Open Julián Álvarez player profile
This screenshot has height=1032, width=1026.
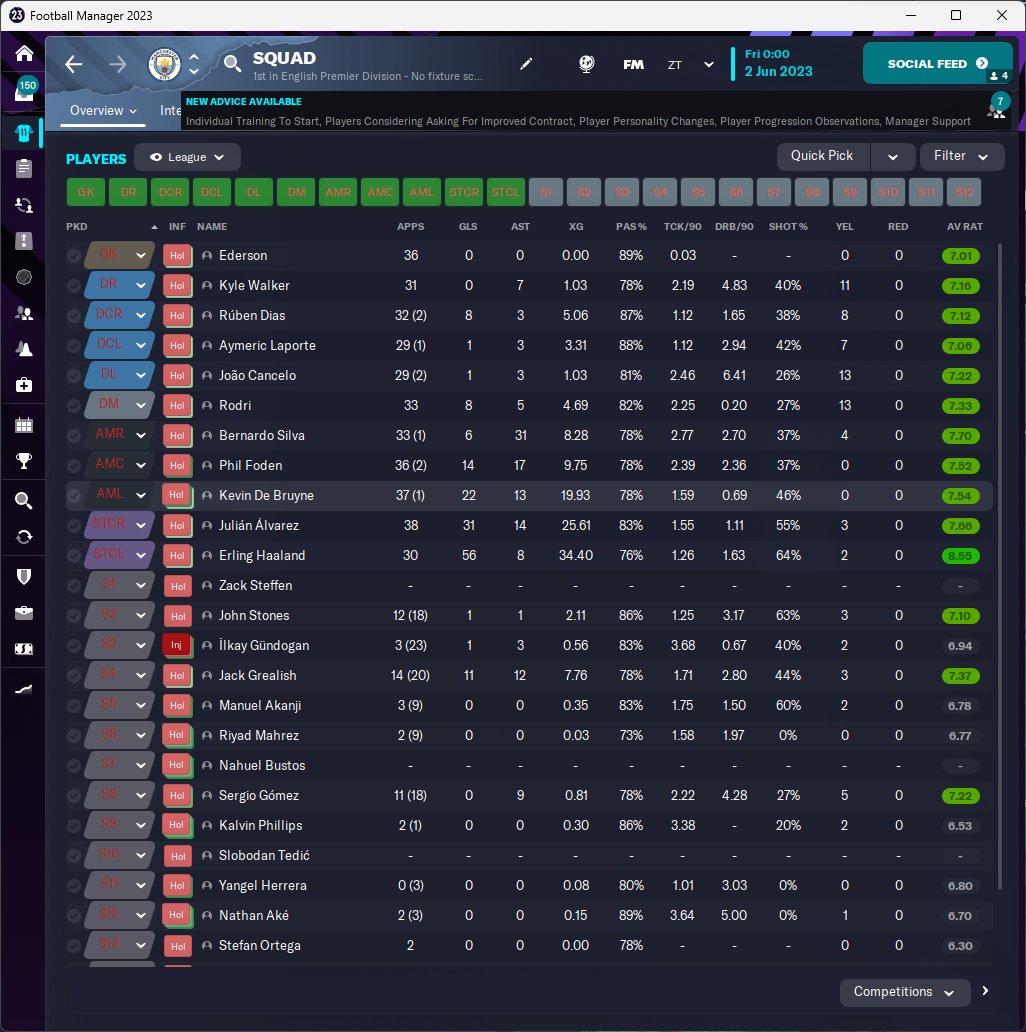pos(259,525)
